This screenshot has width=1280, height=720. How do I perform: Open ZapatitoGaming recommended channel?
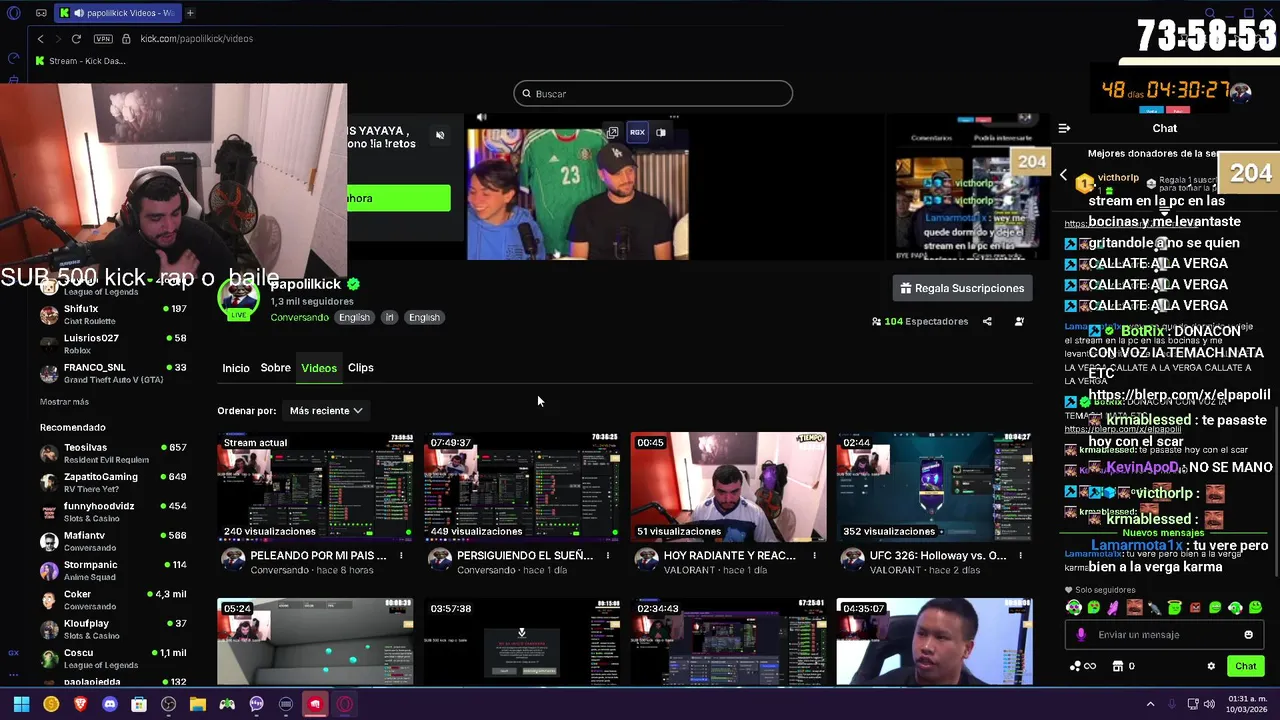[x=113, y=482]
